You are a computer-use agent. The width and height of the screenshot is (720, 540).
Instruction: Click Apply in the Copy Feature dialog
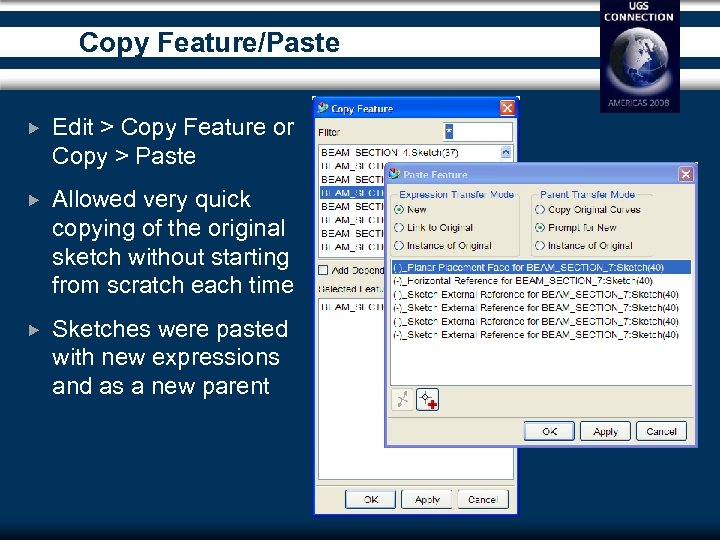click(x=427, y=500)
